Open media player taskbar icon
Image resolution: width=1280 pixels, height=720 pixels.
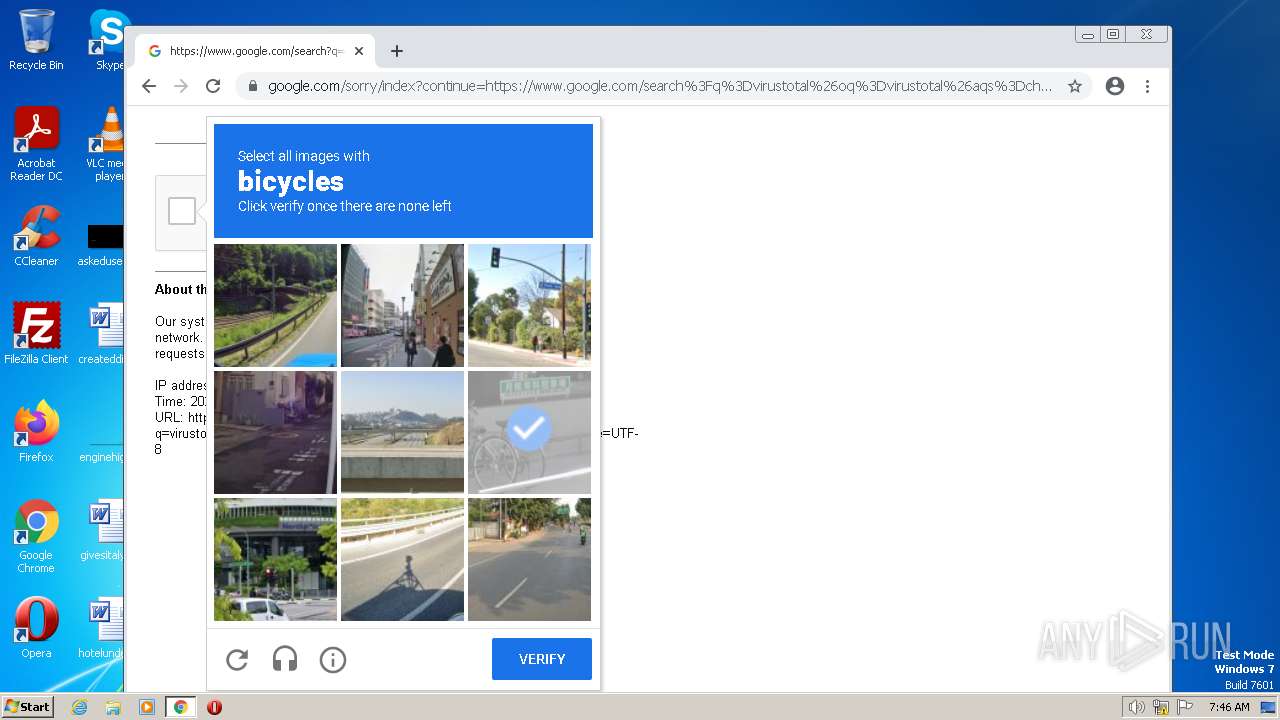click(147, 707)
